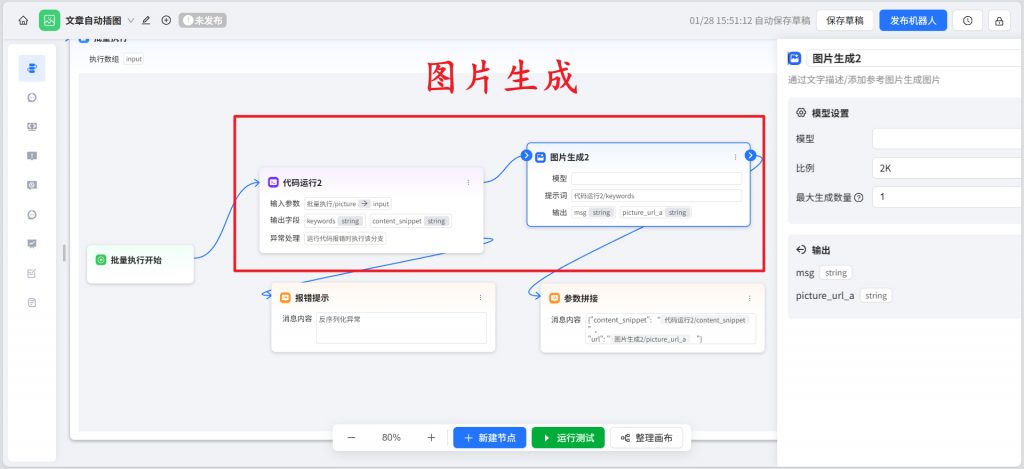Image resolution: width=1024 pixels, height=469 pixels.
Task: Open the 报错提示 node three-dot menu
Action: (x=481, y=298)
